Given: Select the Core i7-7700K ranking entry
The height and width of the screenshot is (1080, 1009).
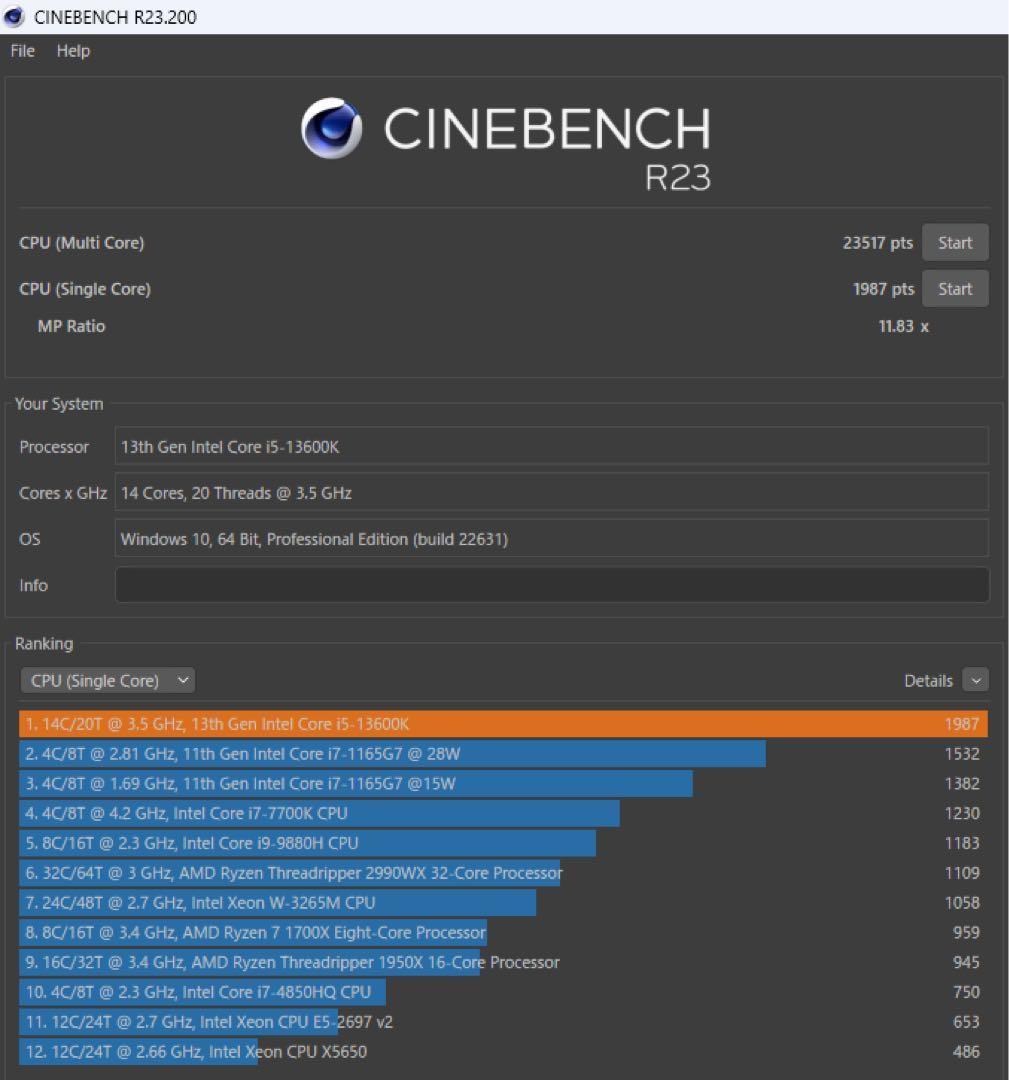Looking at the screenshot, I should pos(319,814).
